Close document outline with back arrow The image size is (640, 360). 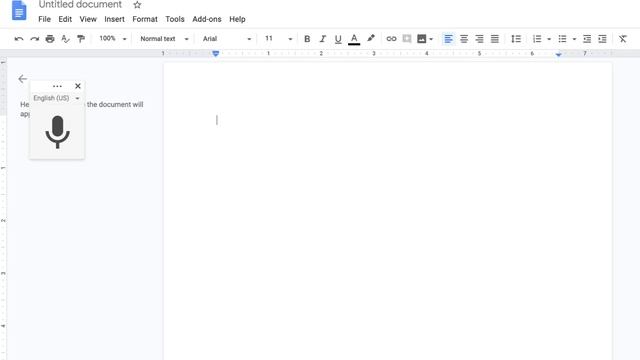pos(22,79)
